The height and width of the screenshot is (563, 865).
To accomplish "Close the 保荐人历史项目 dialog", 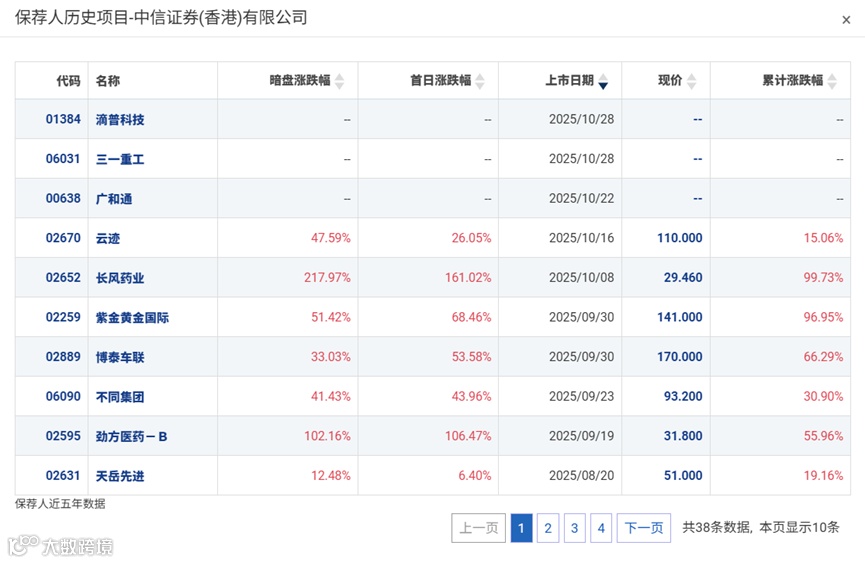I will pyautogui.click(x=846, y=20).
